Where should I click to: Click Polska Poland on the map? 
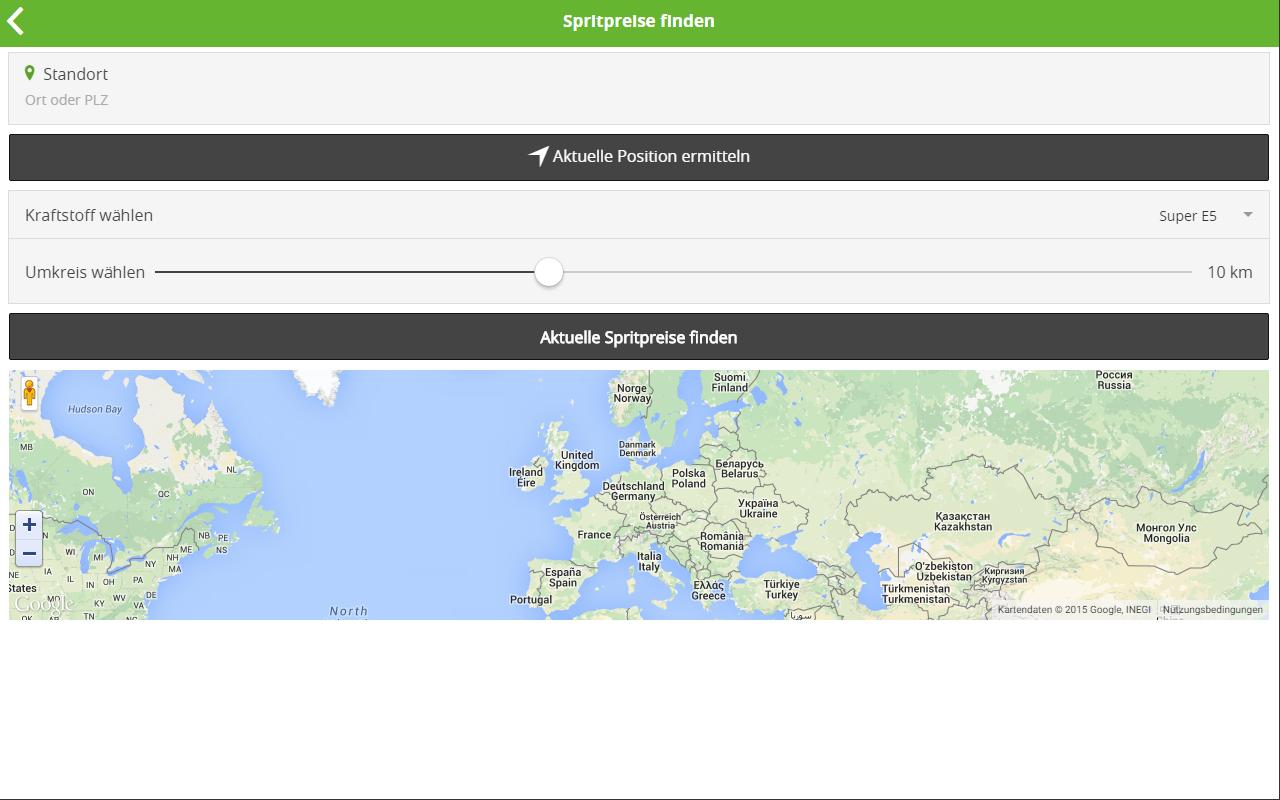pyautogui.click(x=689, y=478)
